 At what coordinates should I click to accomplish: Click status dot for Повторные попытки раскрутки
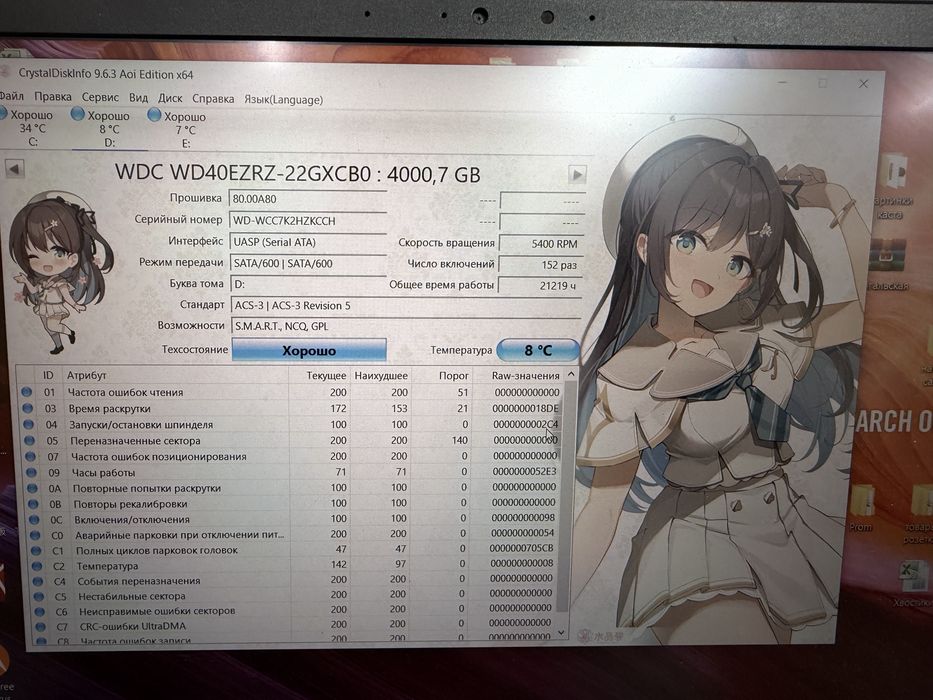tap(33, 488)
